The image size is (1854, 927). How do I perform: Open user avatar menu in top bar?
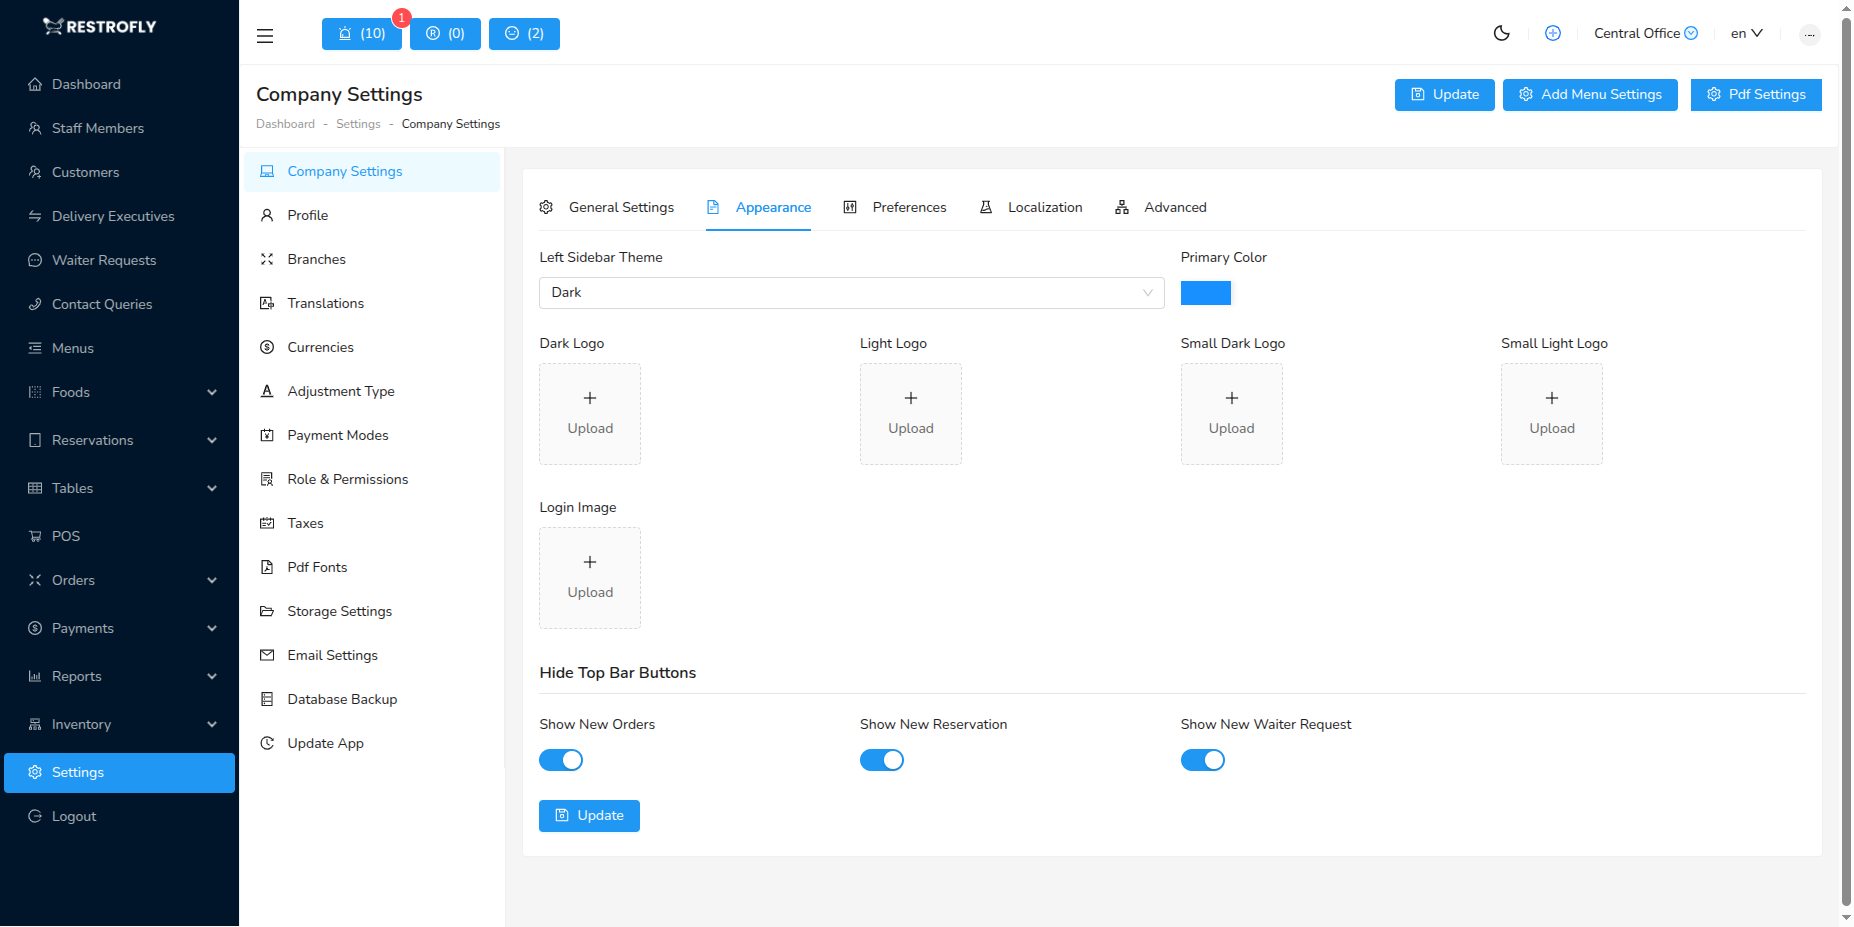click(1809, 35)
